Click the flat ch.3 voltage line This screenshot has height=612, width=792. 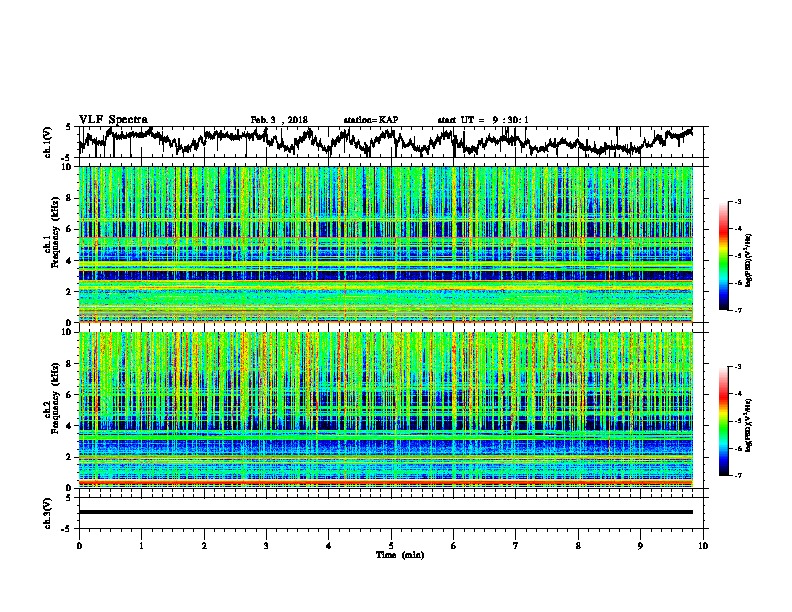click(x=386, y=512)
